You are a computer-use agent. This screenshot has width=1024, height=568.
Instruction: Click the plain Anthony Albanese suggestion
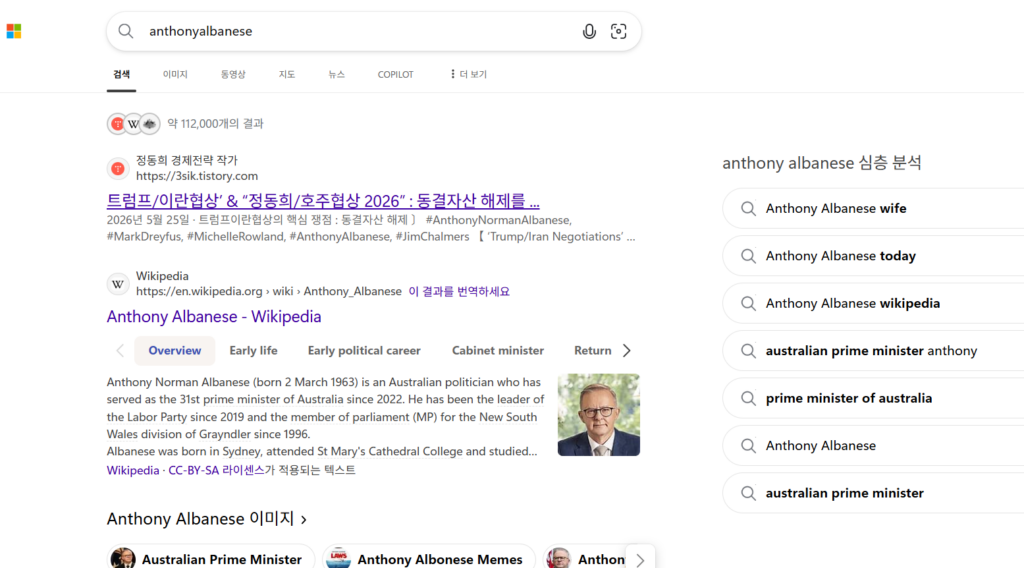pos(873,446)
